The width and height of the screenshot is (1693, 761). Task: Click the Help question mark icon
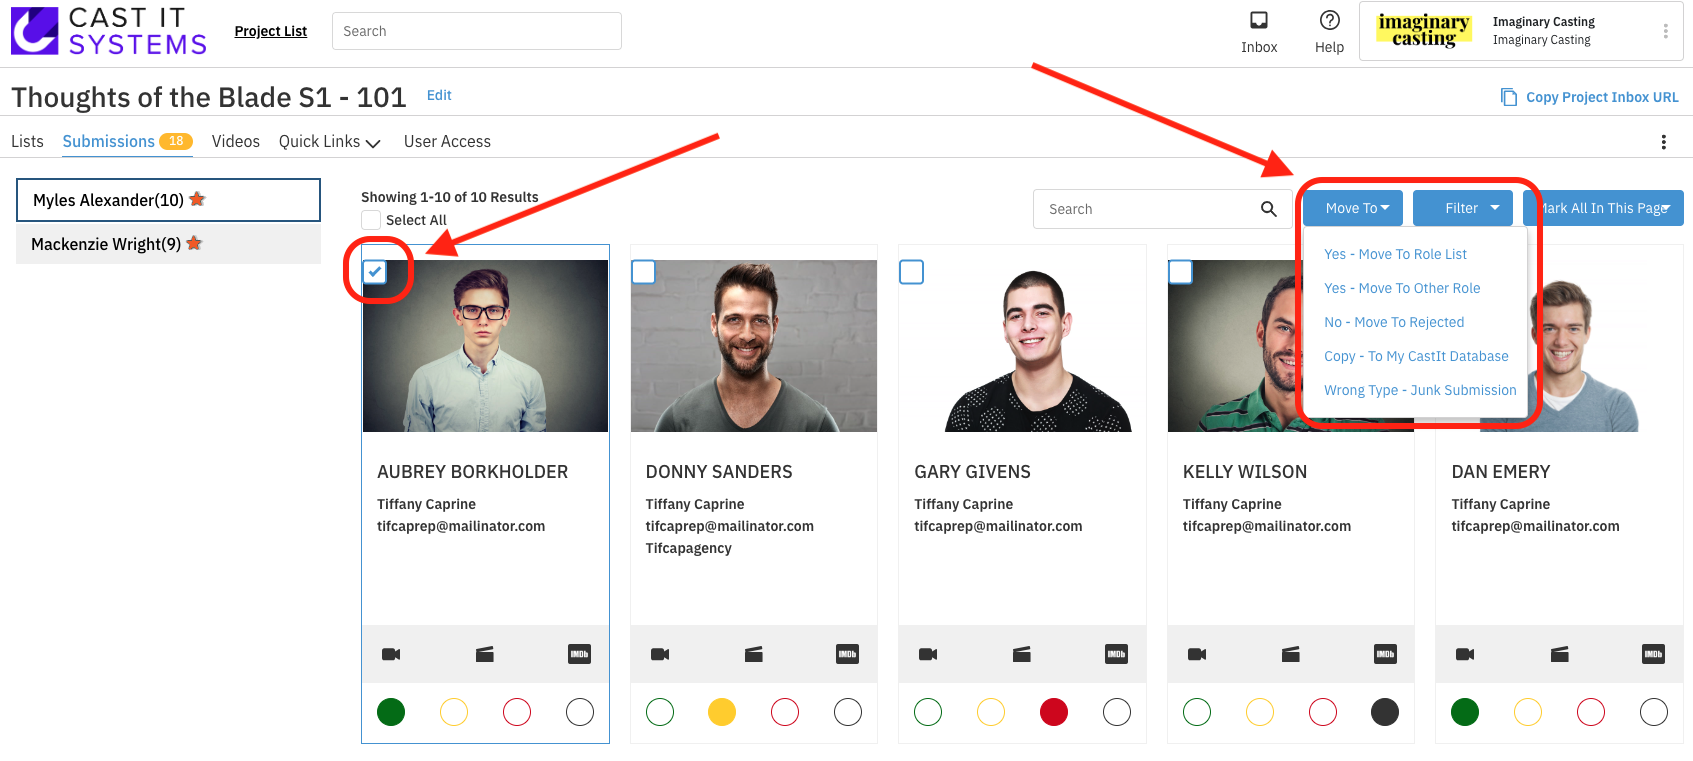coord(1329,21)
